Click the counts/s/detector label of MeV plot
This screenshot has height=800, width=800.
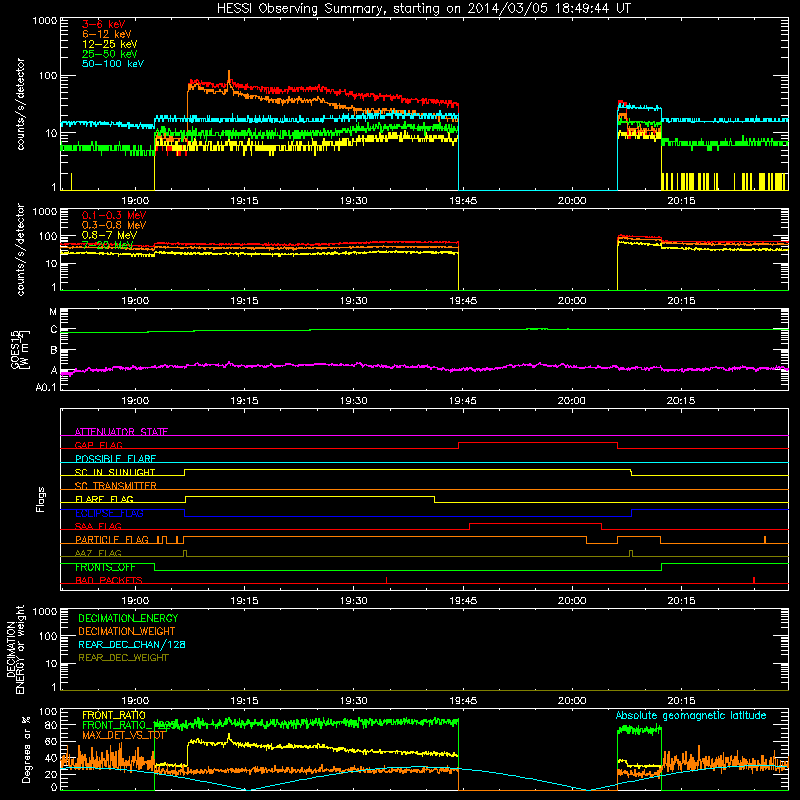[20, 249]
